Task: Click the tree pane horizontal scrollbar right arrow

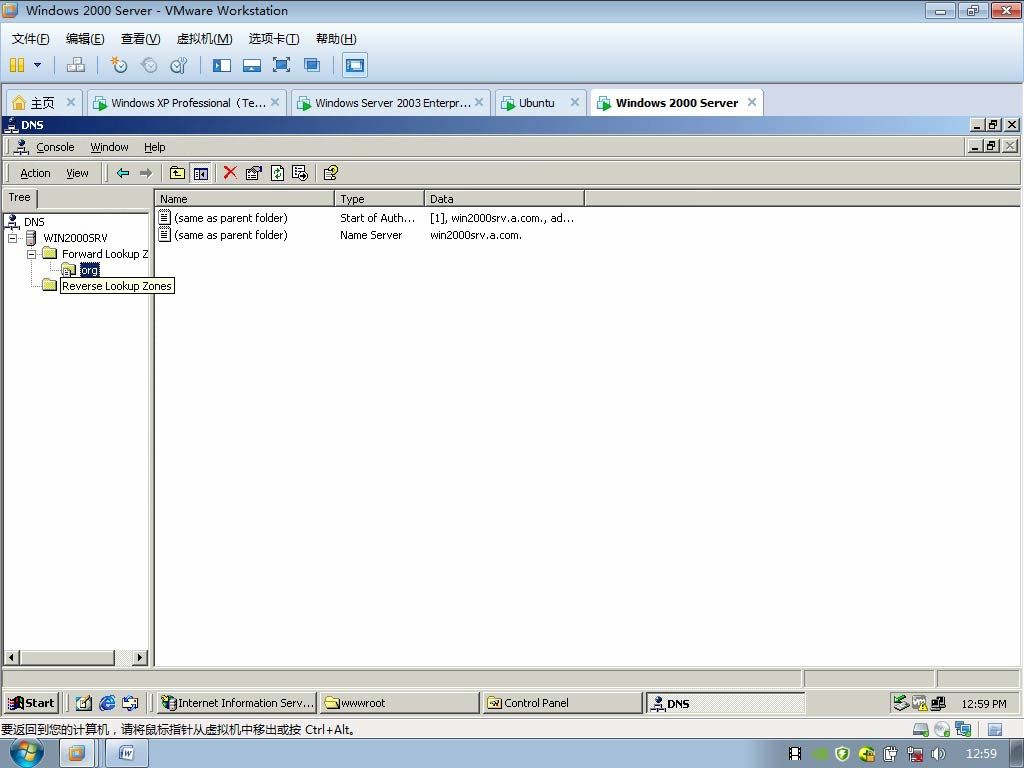Action: click(139, 657)
